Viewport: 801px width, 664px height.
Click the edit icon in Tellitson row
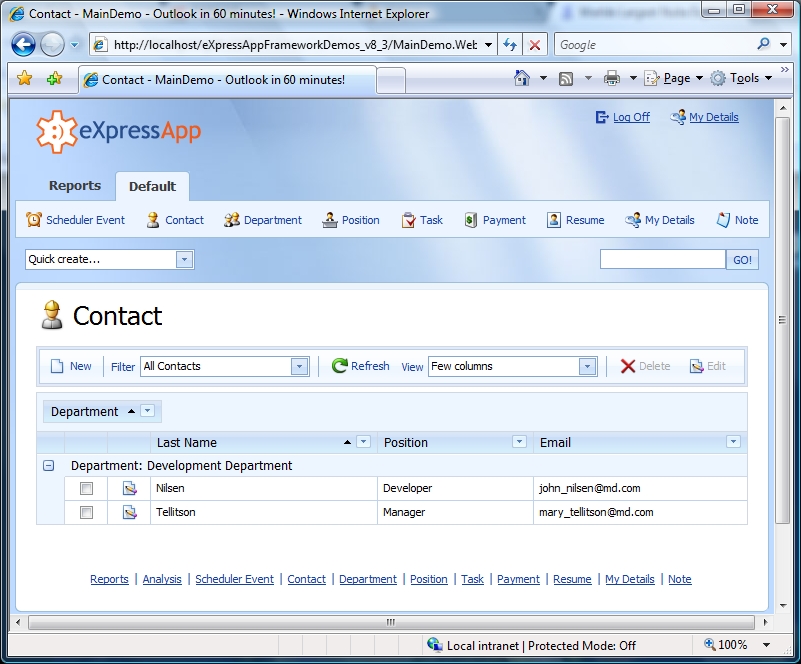pos(130,512)
